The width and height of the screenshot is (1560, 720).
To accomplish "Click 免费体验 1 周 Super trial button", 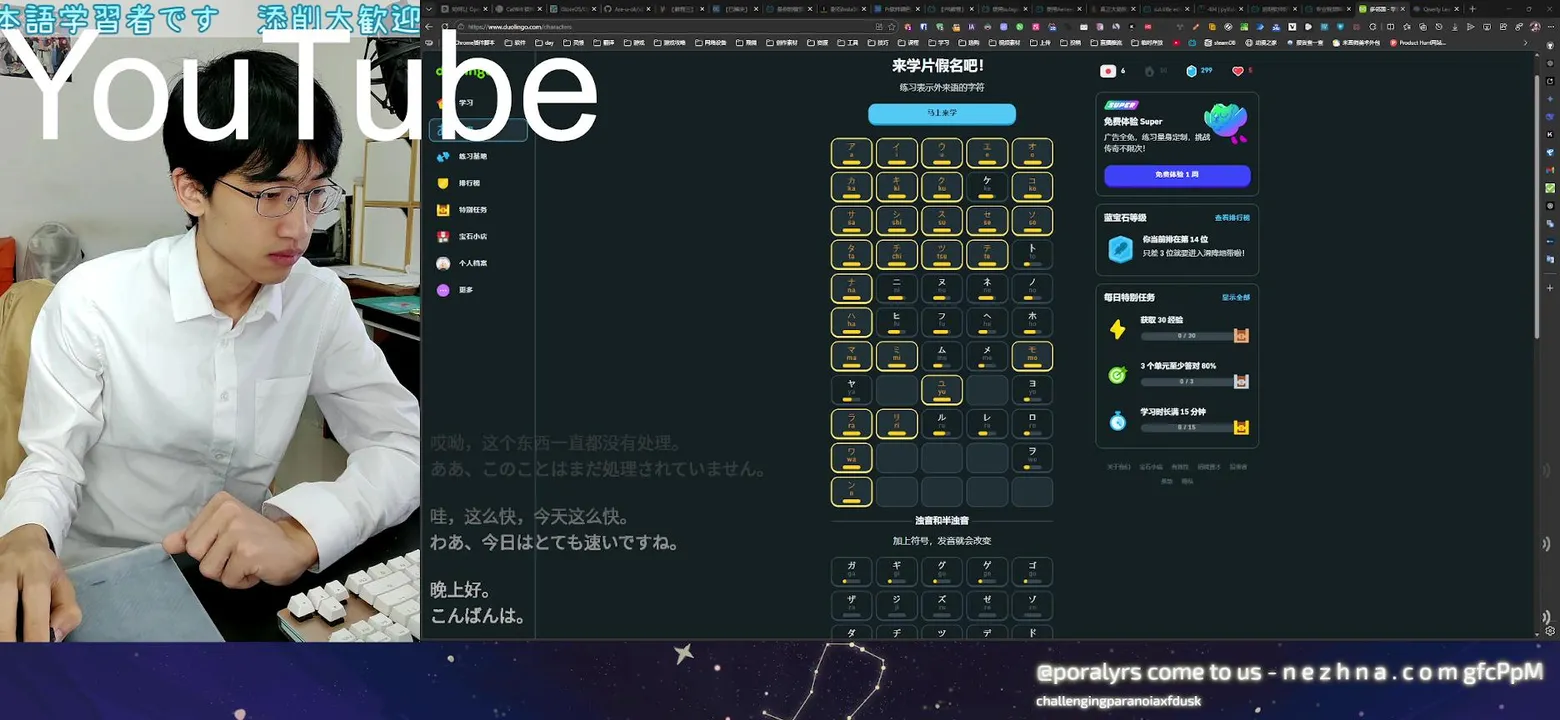I will pos(1177,175).
